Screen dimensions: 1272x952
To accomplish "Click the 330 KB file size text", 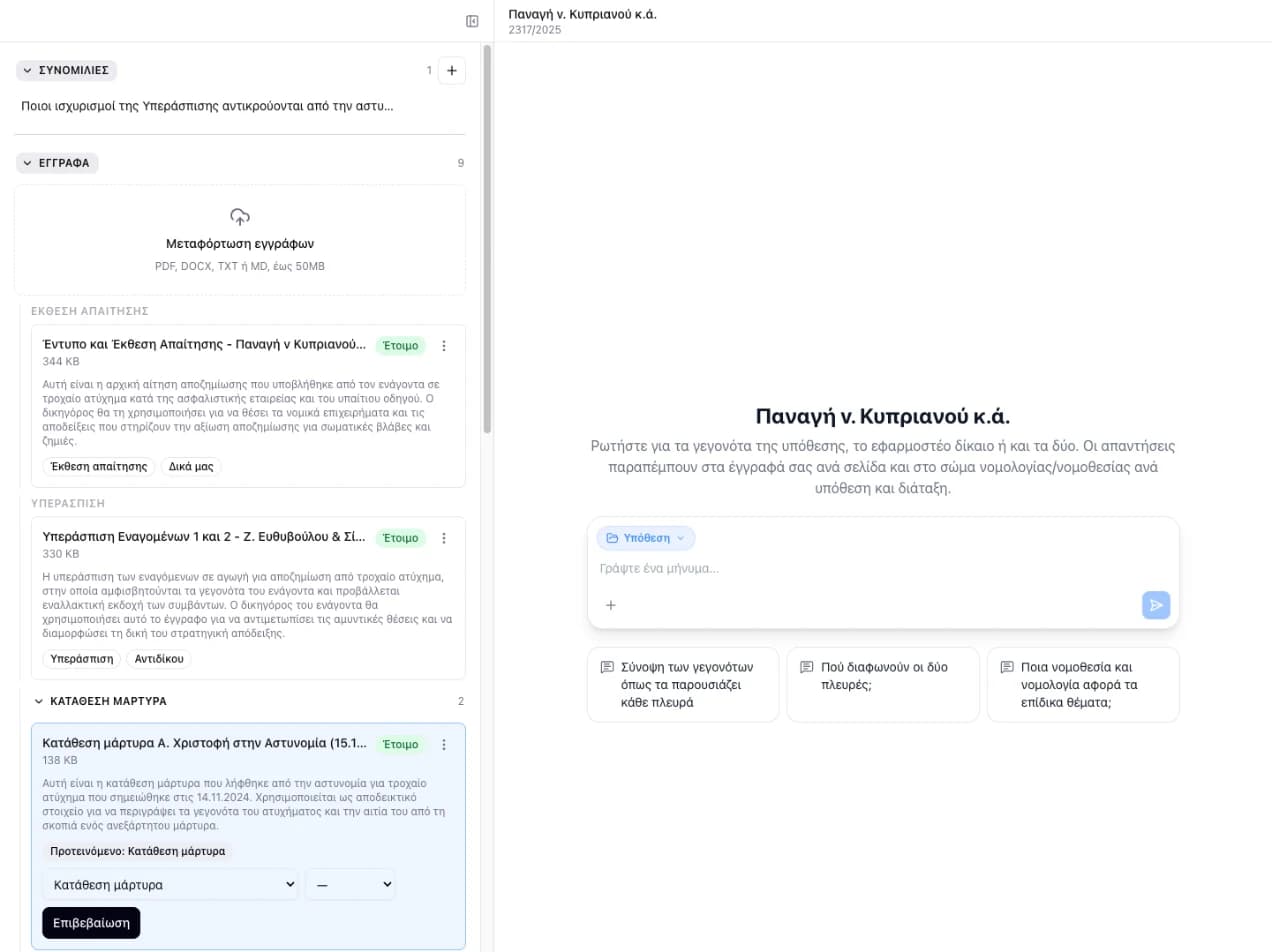I will pos(61,554).
